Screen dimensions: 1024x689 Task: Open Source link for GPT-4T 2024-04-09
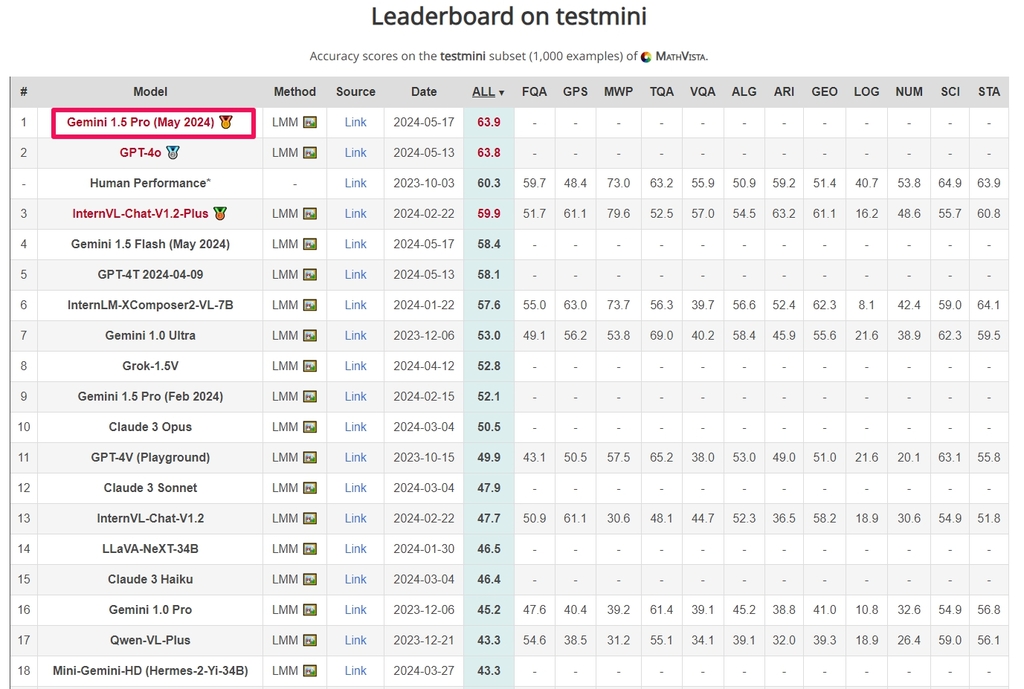(x=355, y=274)
